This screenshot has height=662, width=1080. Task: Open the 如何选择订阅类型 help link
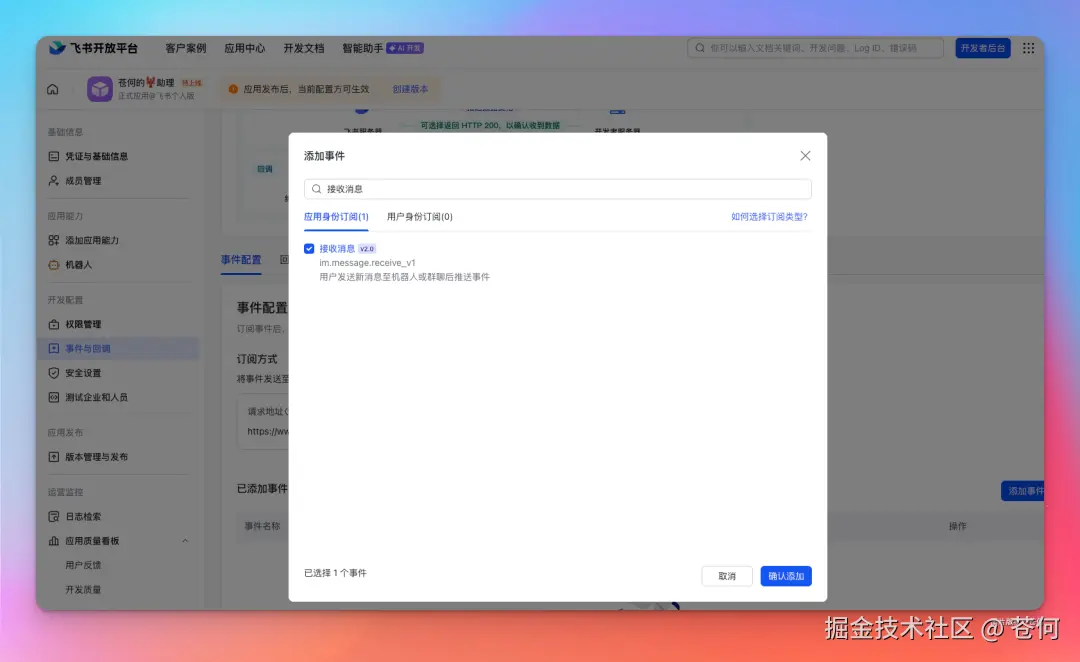[x=767, y=217]
